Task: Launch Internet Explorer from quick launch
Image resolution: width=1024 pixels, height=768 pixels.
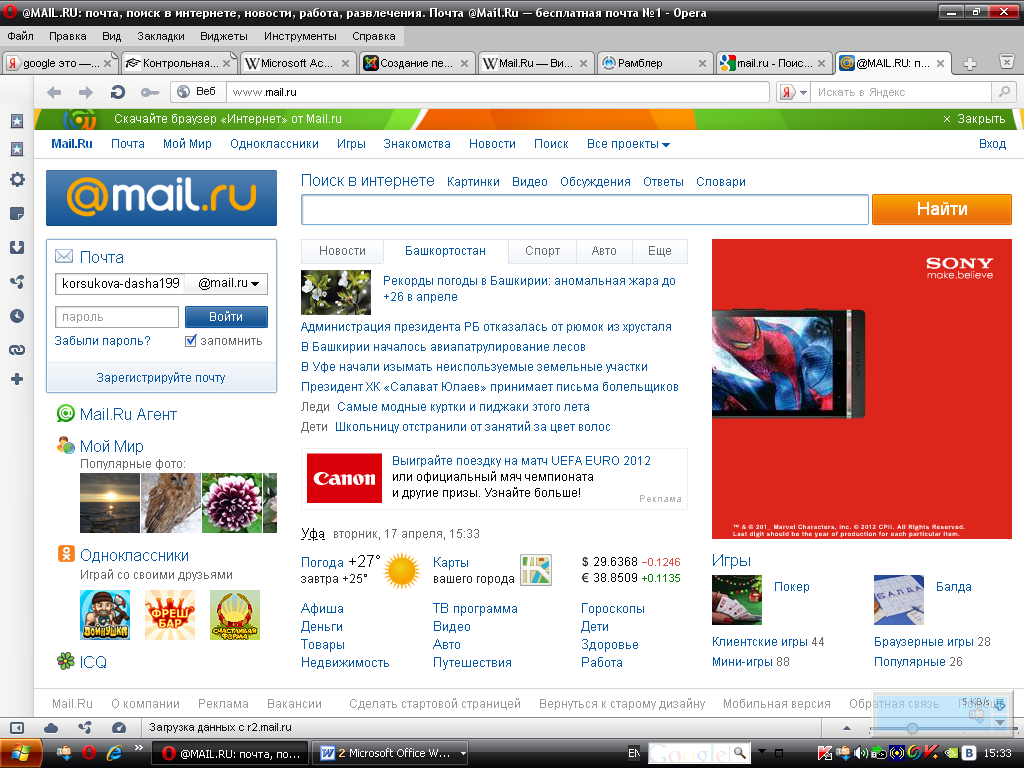Action: pos(114,753)
